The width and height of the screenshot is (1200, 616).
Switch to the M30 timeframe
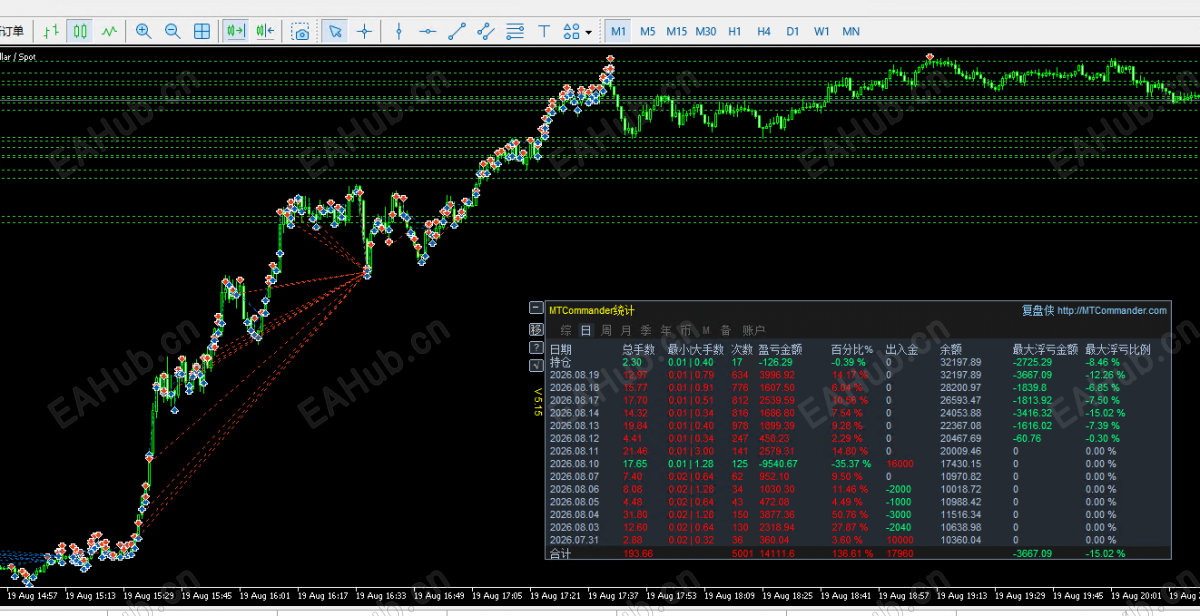pyautogui.click(x=706, y=31)
